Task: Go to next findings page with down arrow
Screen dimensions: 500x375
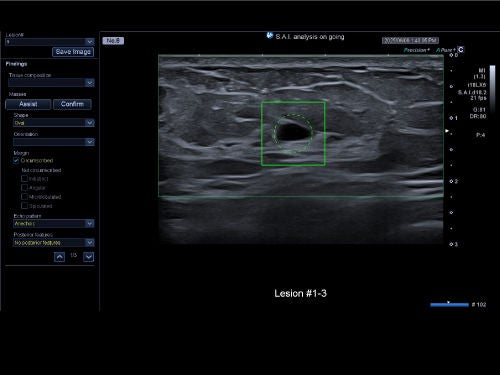Action: pos(88,257)
